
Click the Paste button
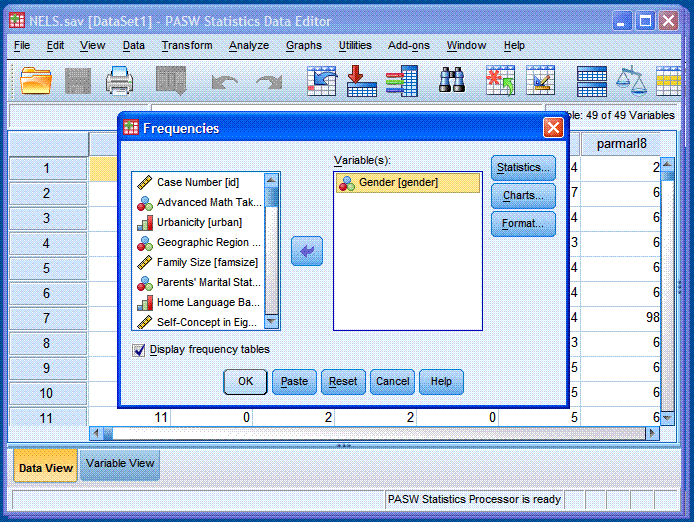294,382
